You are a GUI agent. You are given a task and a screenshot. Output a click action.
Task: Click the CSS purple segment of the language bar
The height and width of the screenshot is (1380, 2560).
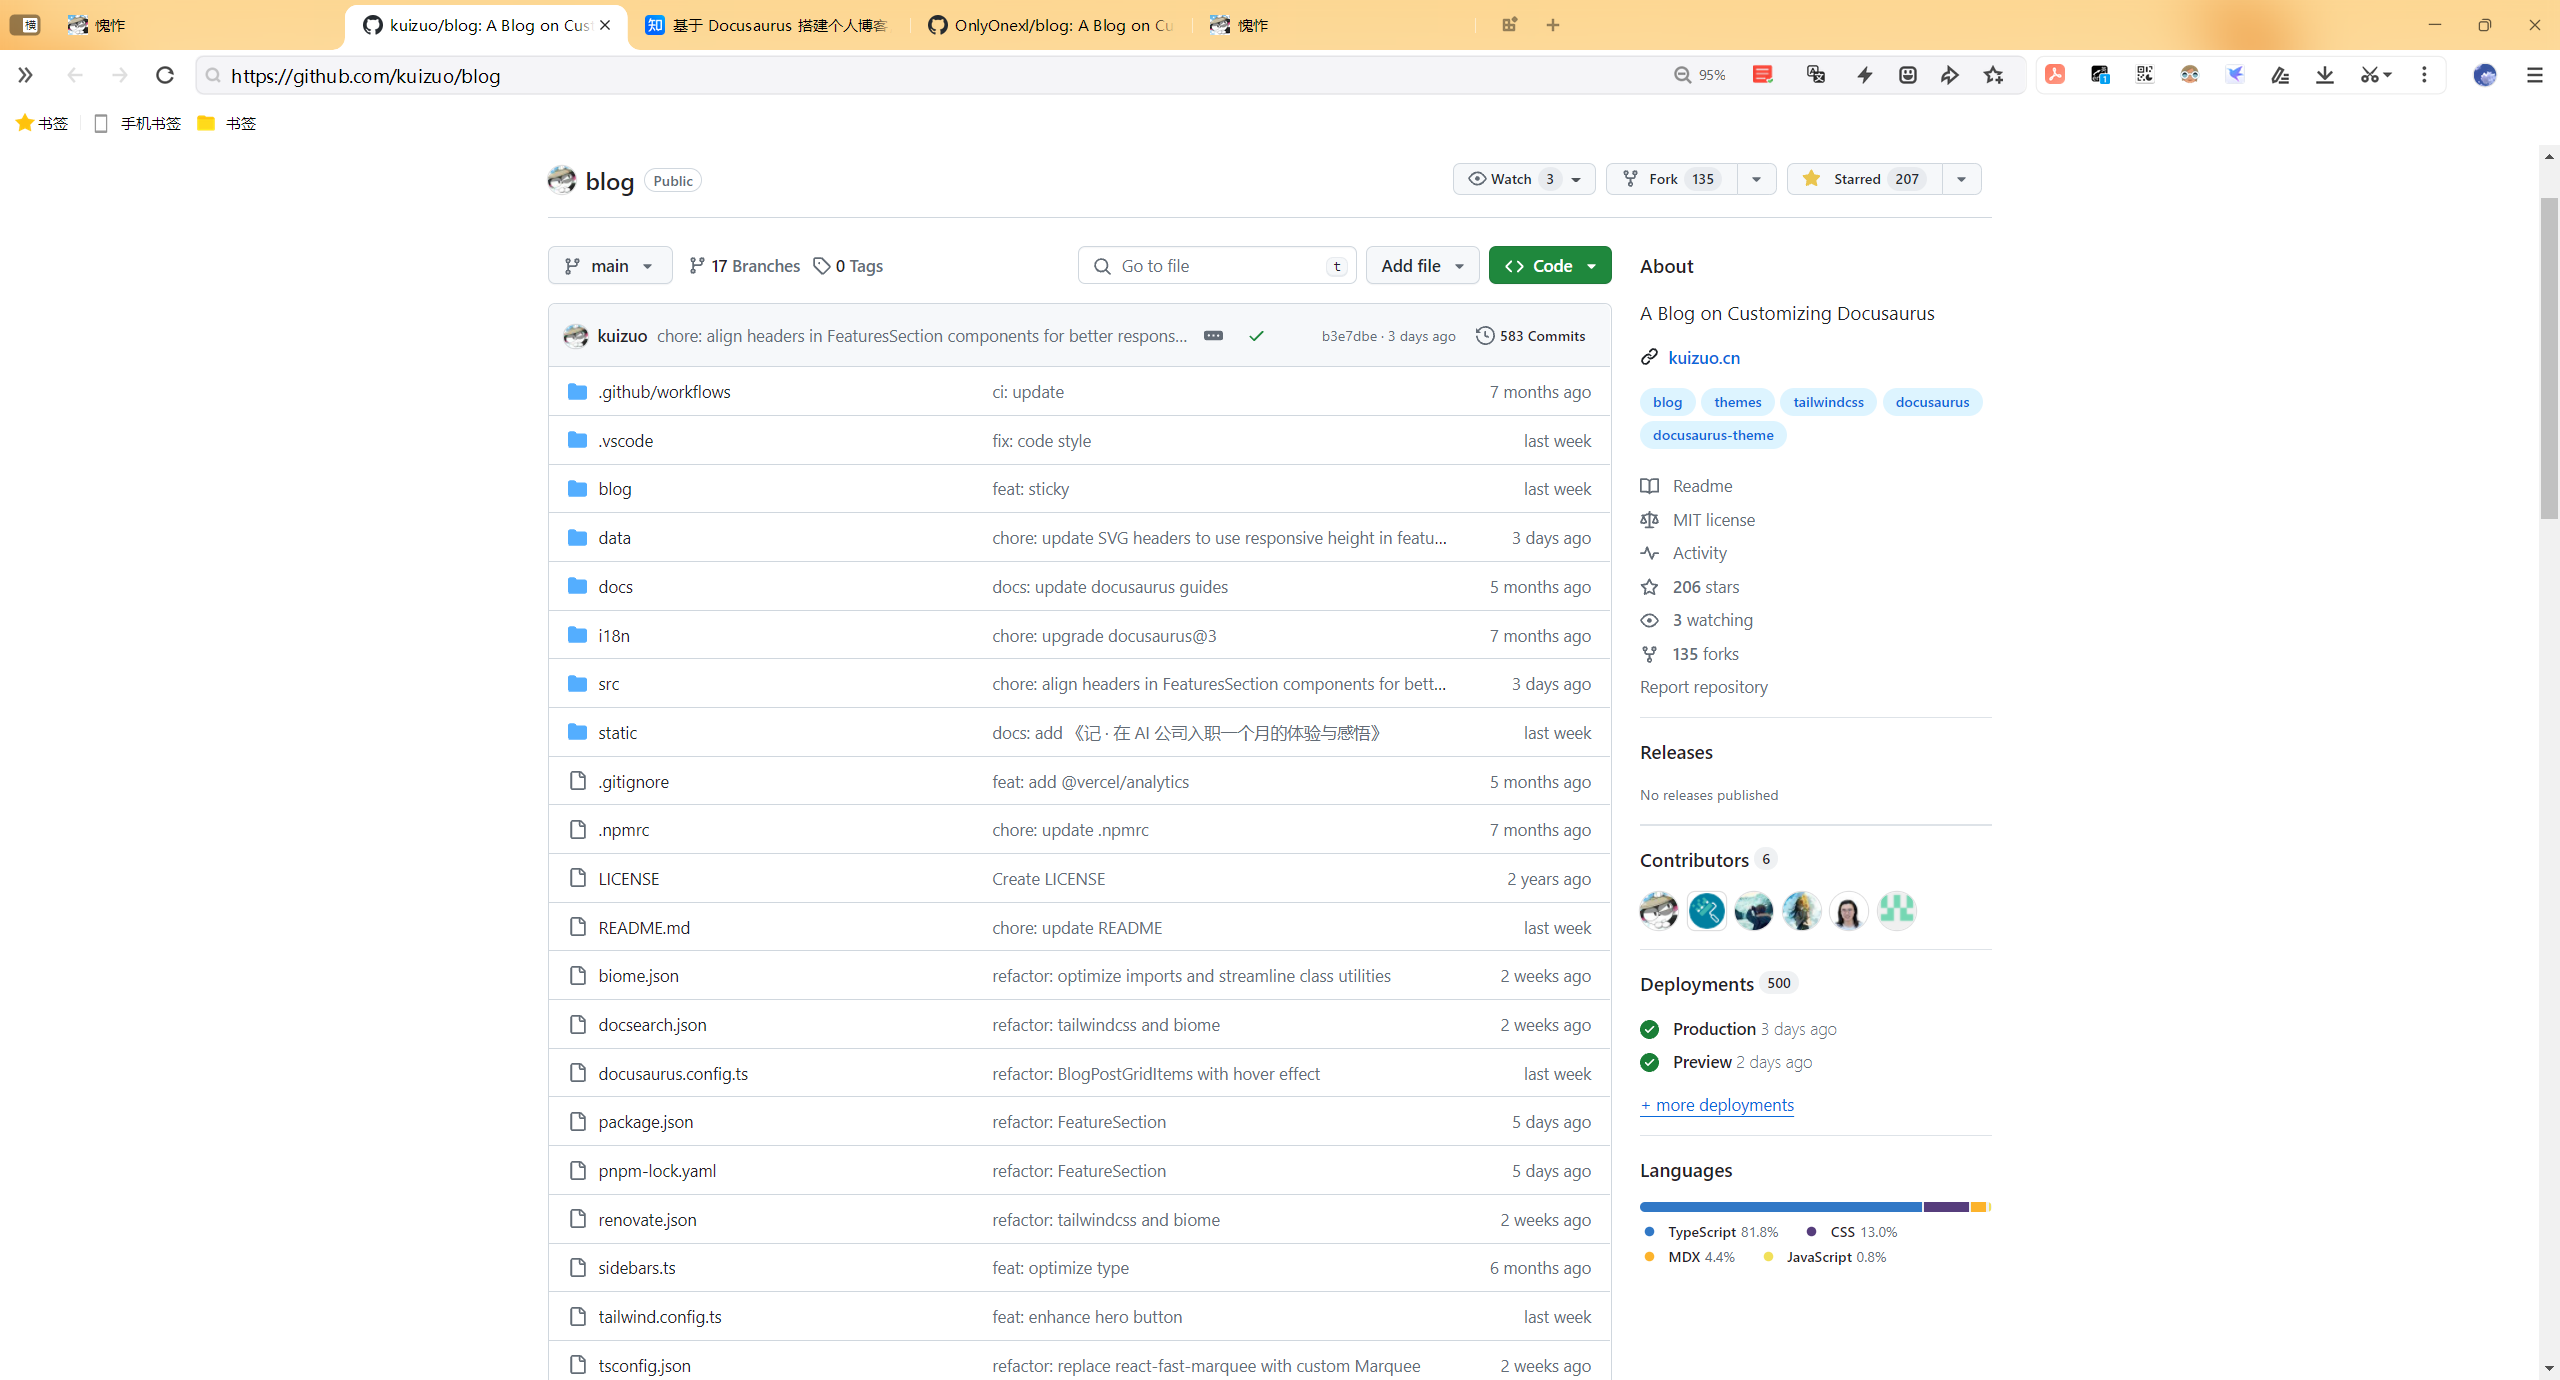1946,1207
